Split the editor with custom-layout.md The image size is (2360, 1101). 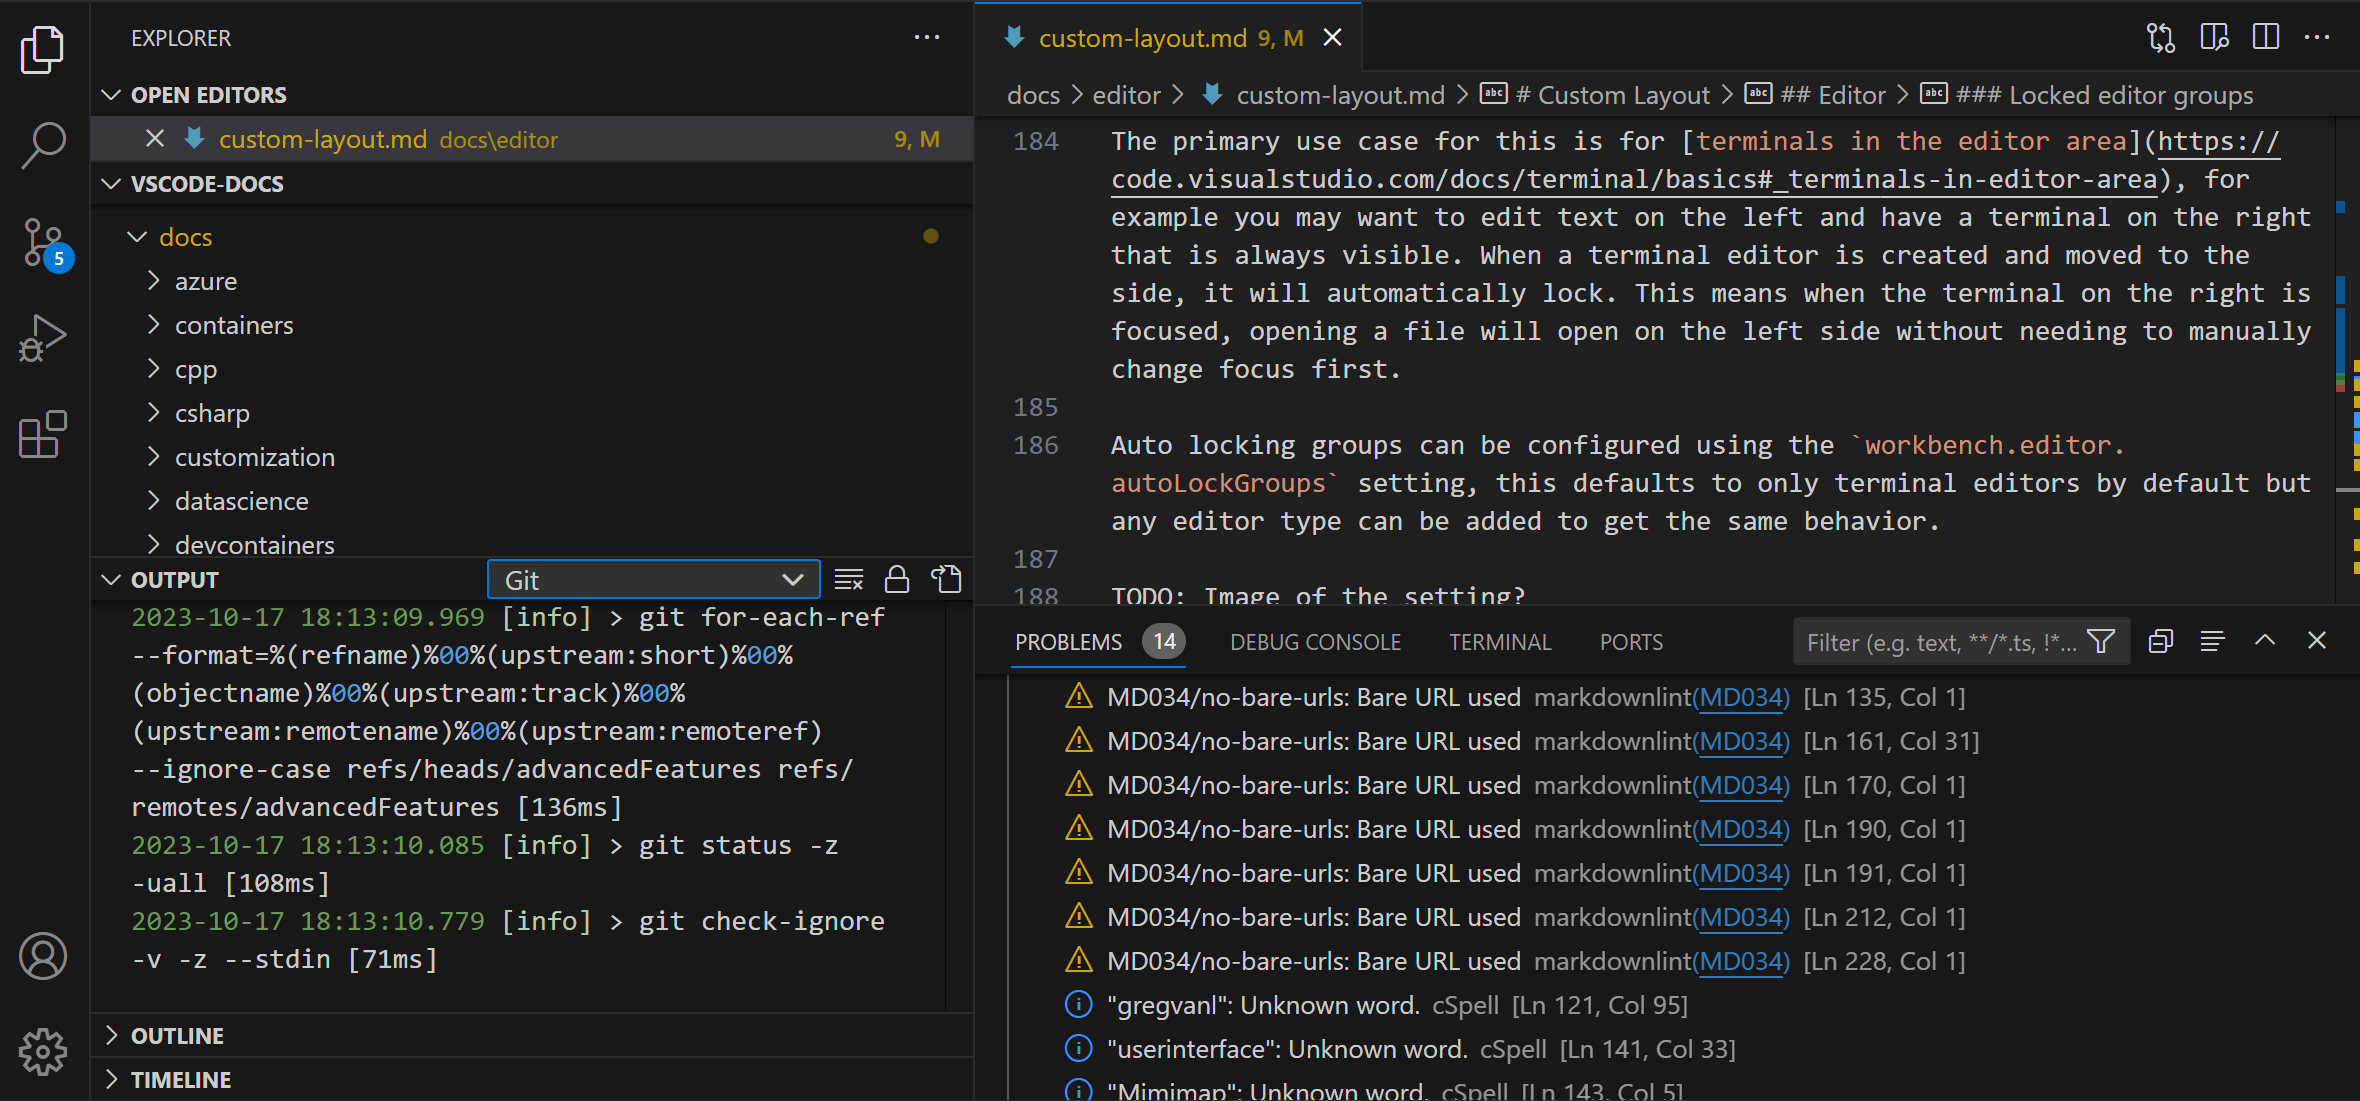(2265, 37)
